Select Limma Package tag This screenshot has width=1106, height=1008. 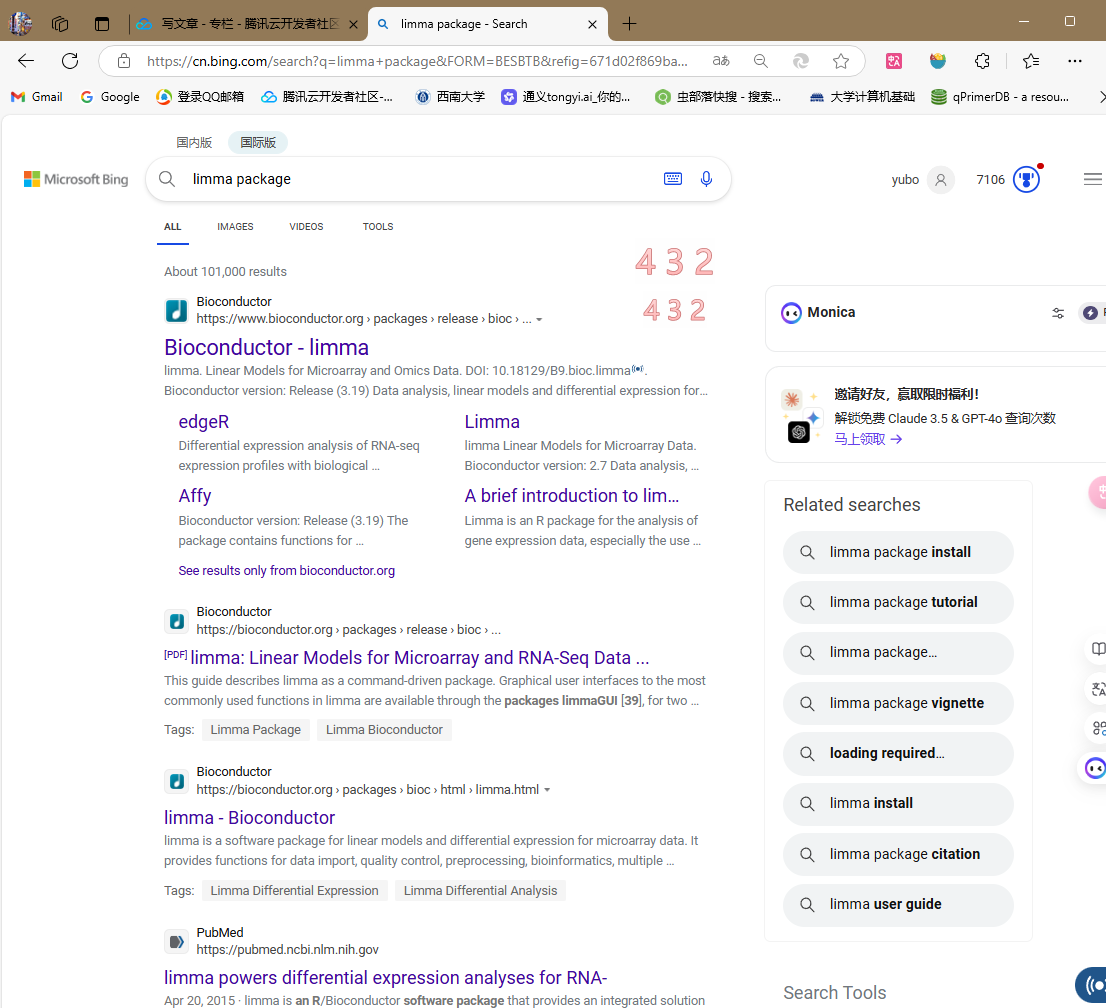point(255,730)
